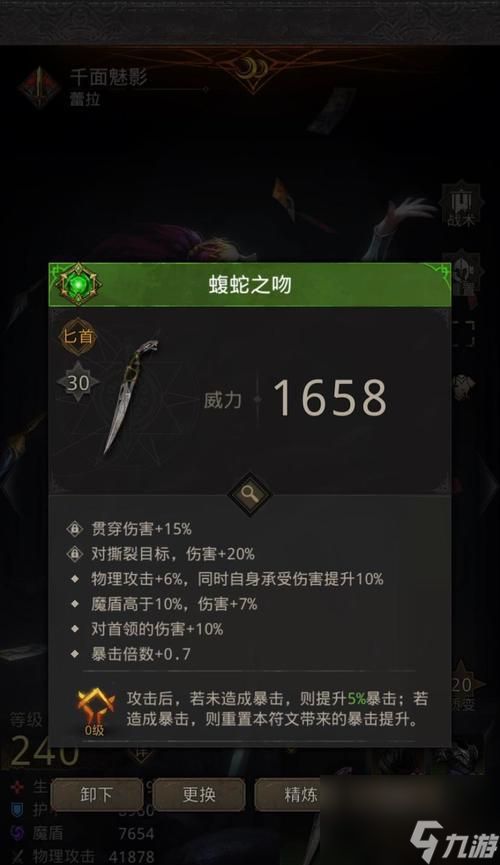Tap the 魔盾 stat icon
The height and width of the screenshot is (865, 500).
pyautogui.click(x=18, y=832)
